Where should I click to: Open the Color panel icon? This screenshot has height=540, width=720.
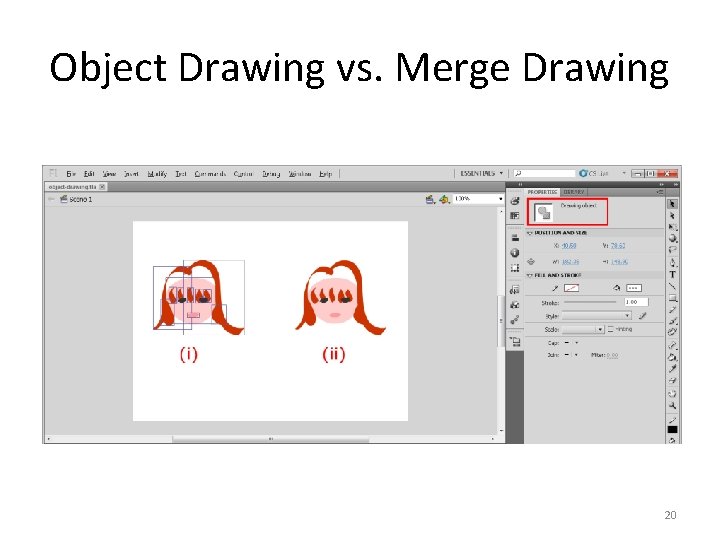tap(515, 201)
